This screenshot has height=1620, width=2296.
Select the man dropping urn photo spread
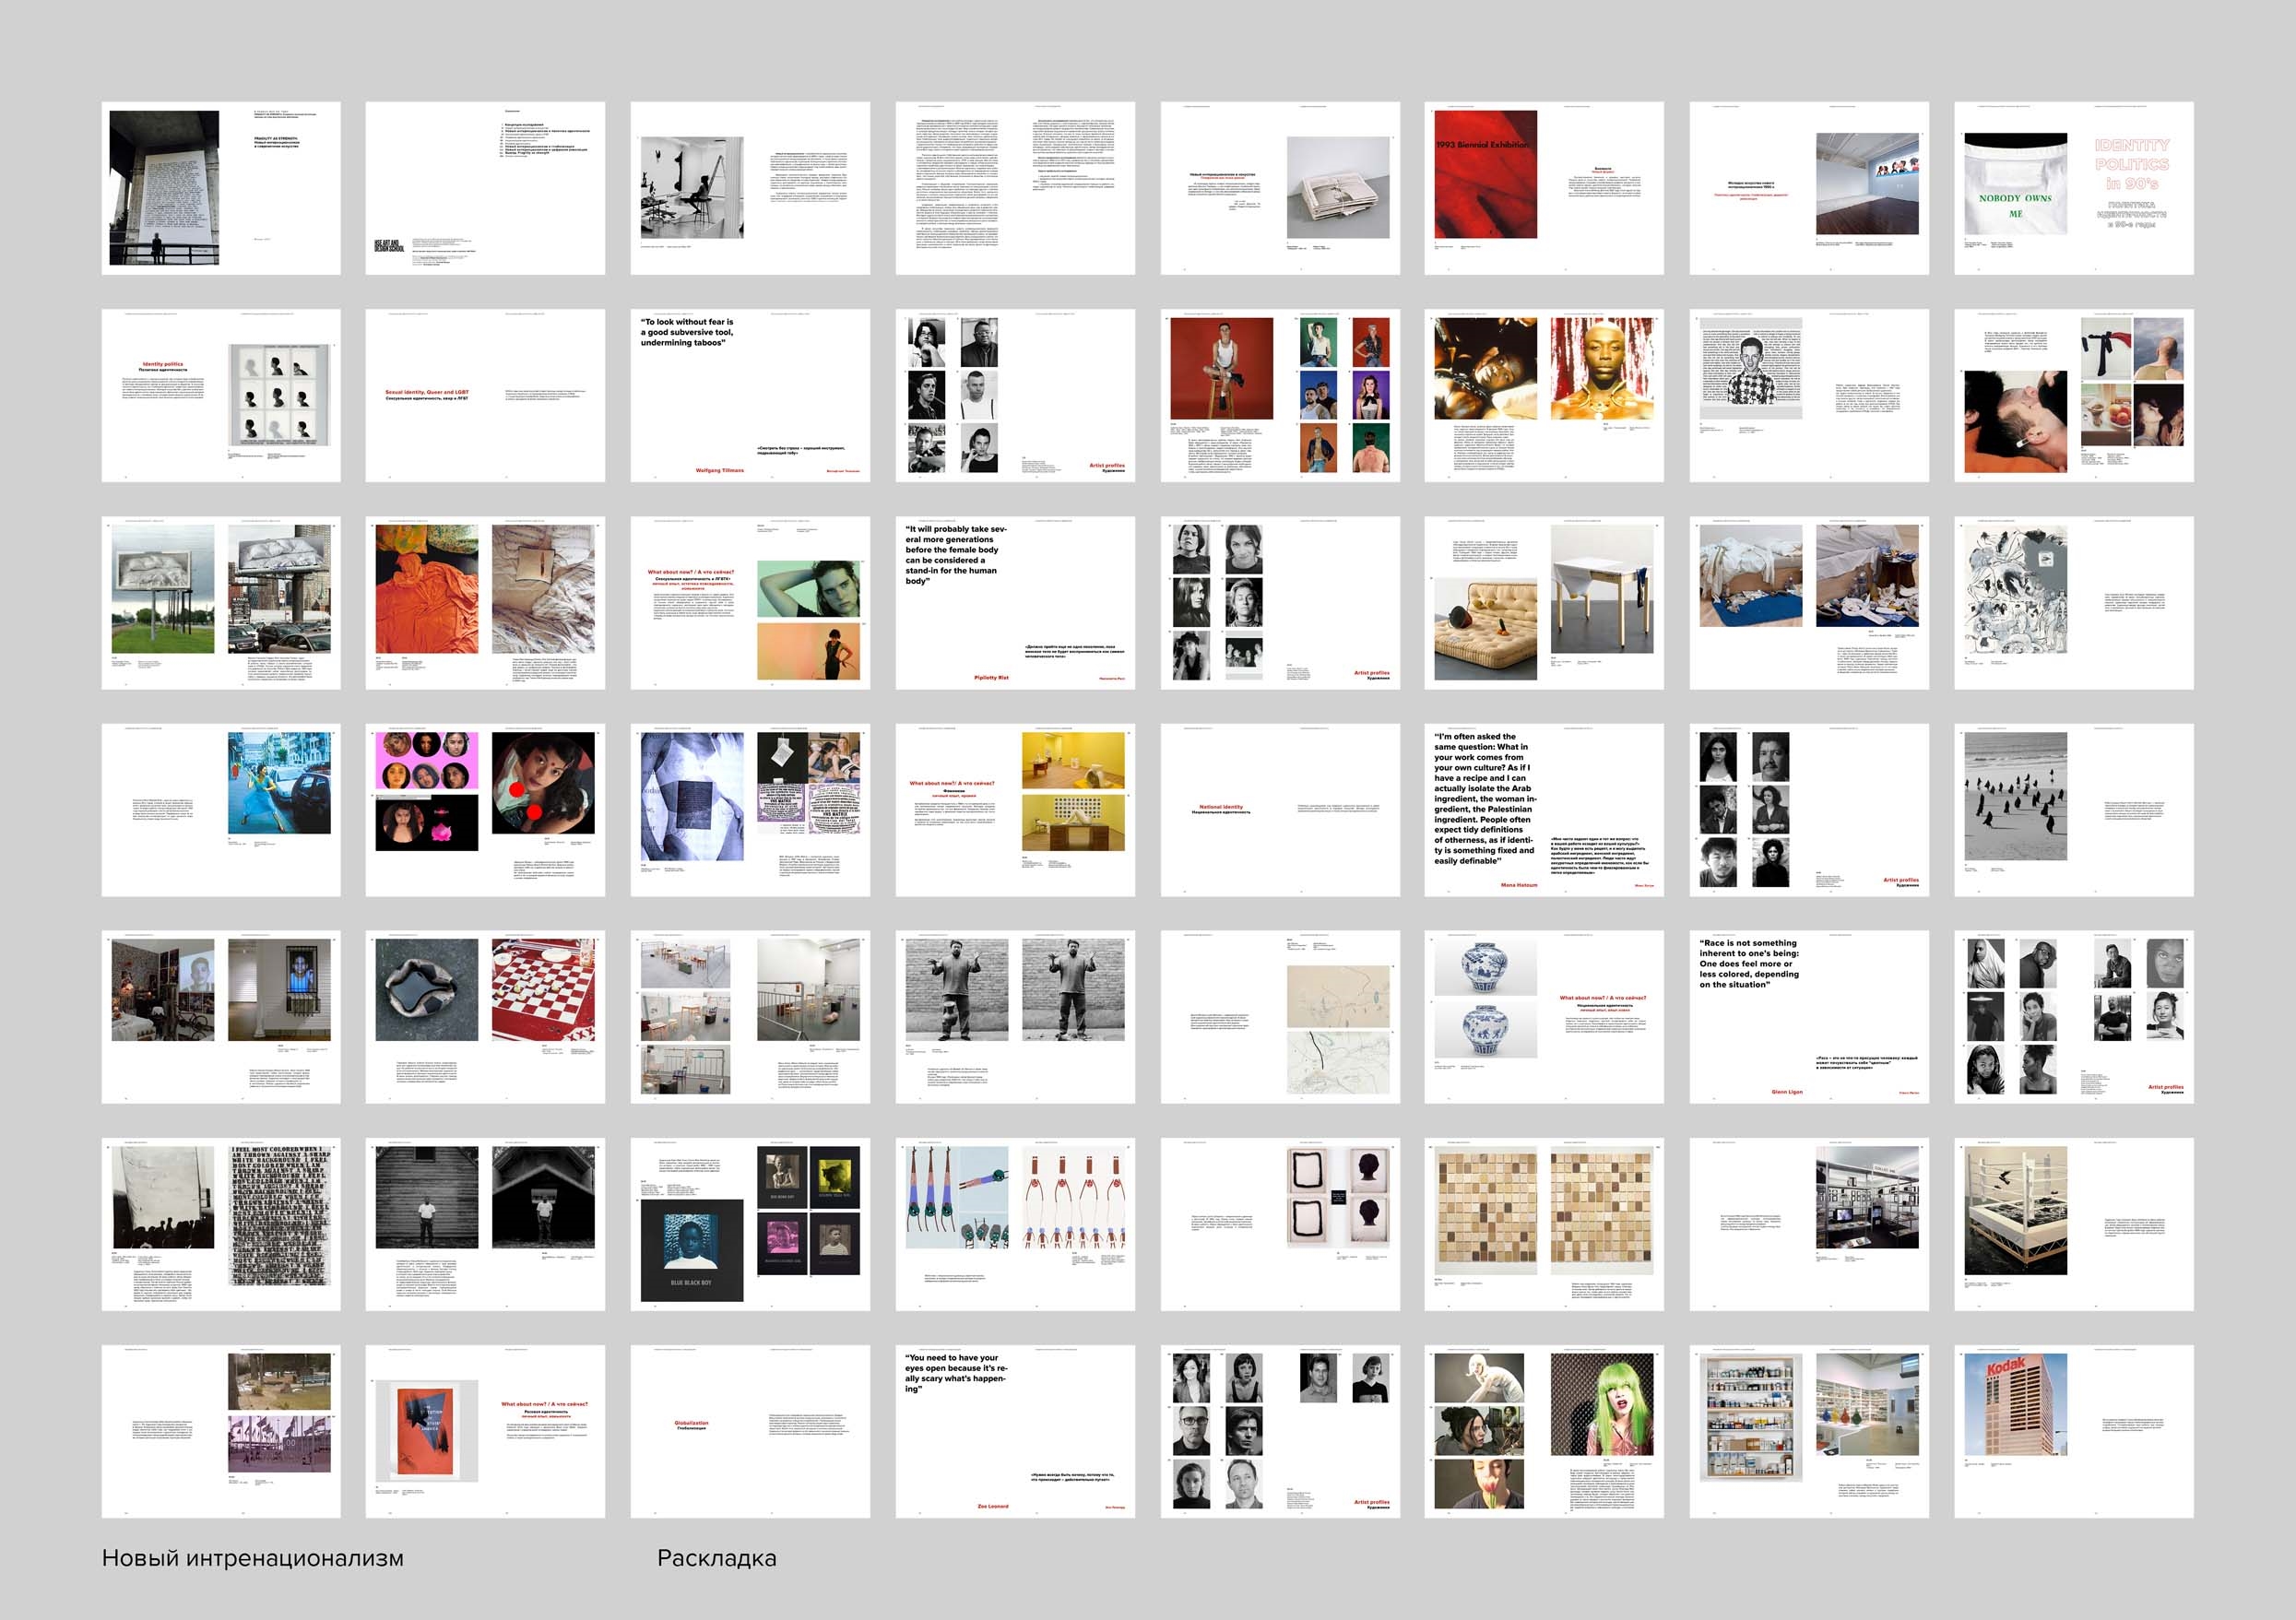(1015, 1017)
